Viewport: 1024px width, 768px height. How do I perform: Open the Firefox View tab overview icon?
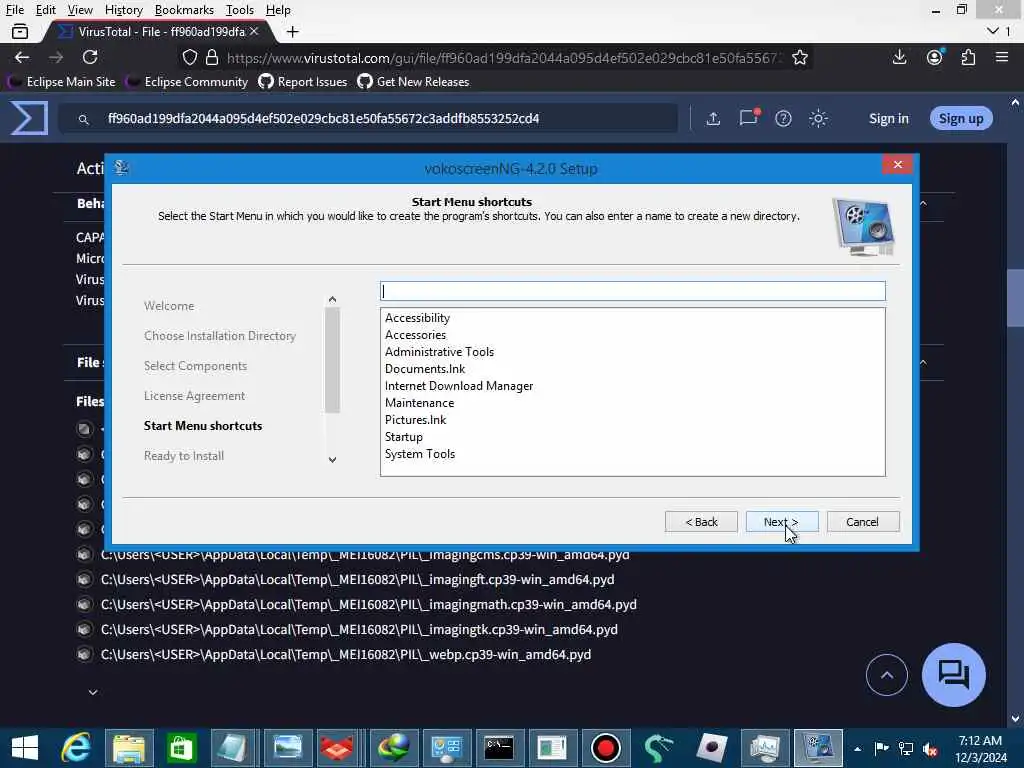coord(20,31)
